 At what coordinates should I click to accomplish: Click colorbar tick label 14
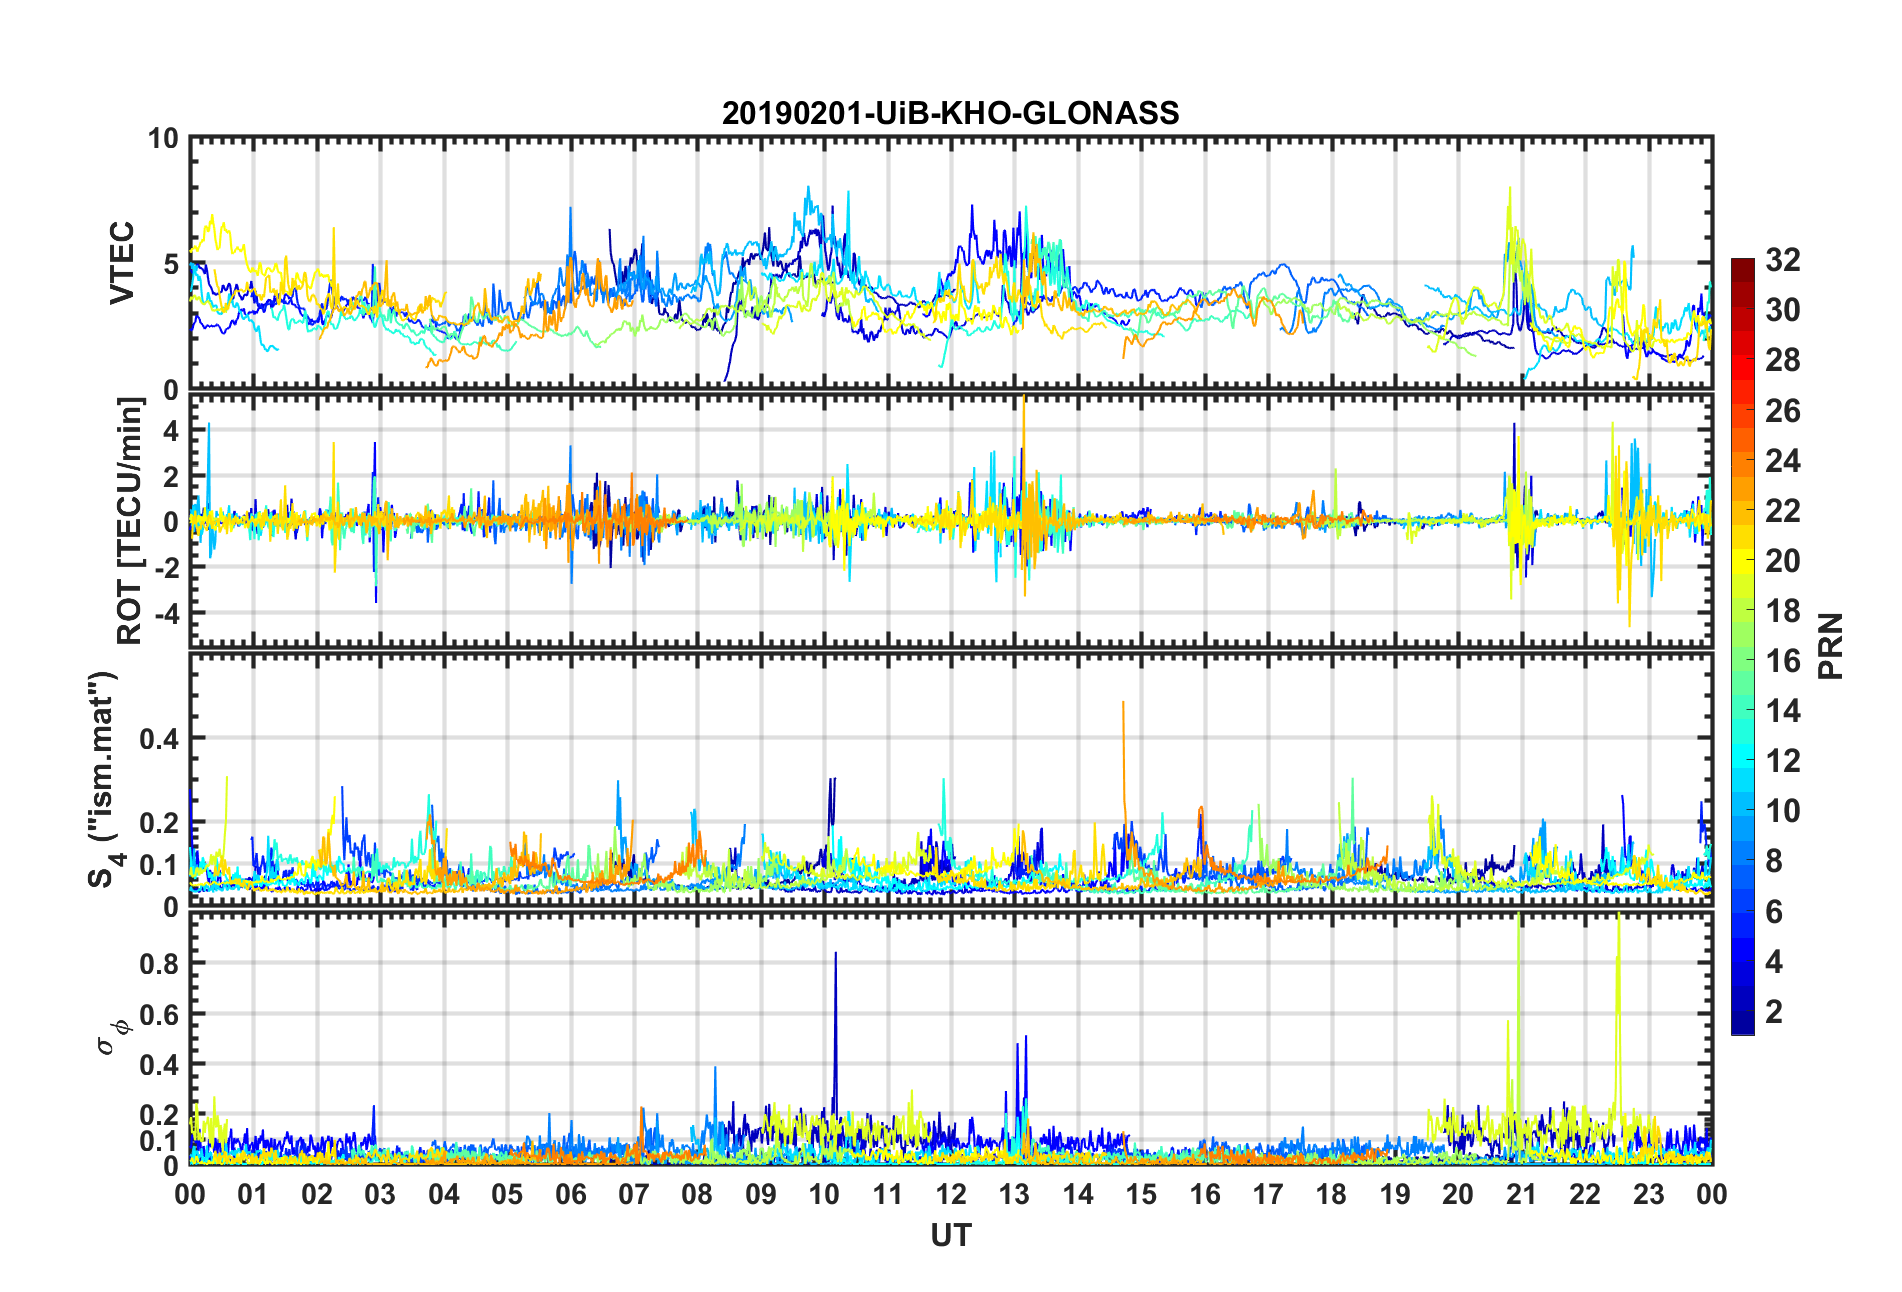pos(1783,710)
